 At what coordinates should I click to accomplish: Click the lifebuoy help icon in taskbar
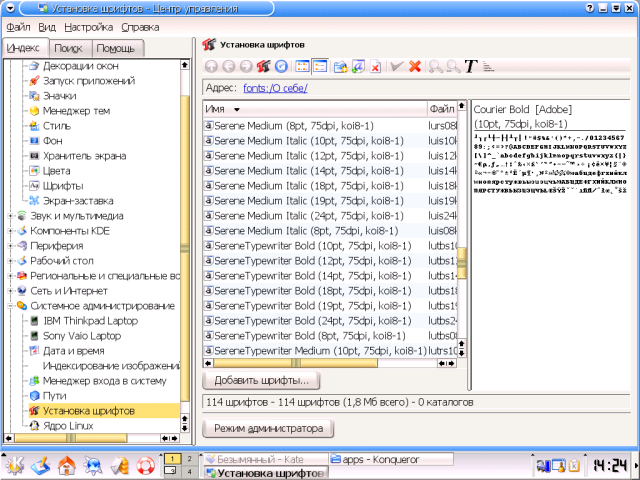click(x=145, y=465)
